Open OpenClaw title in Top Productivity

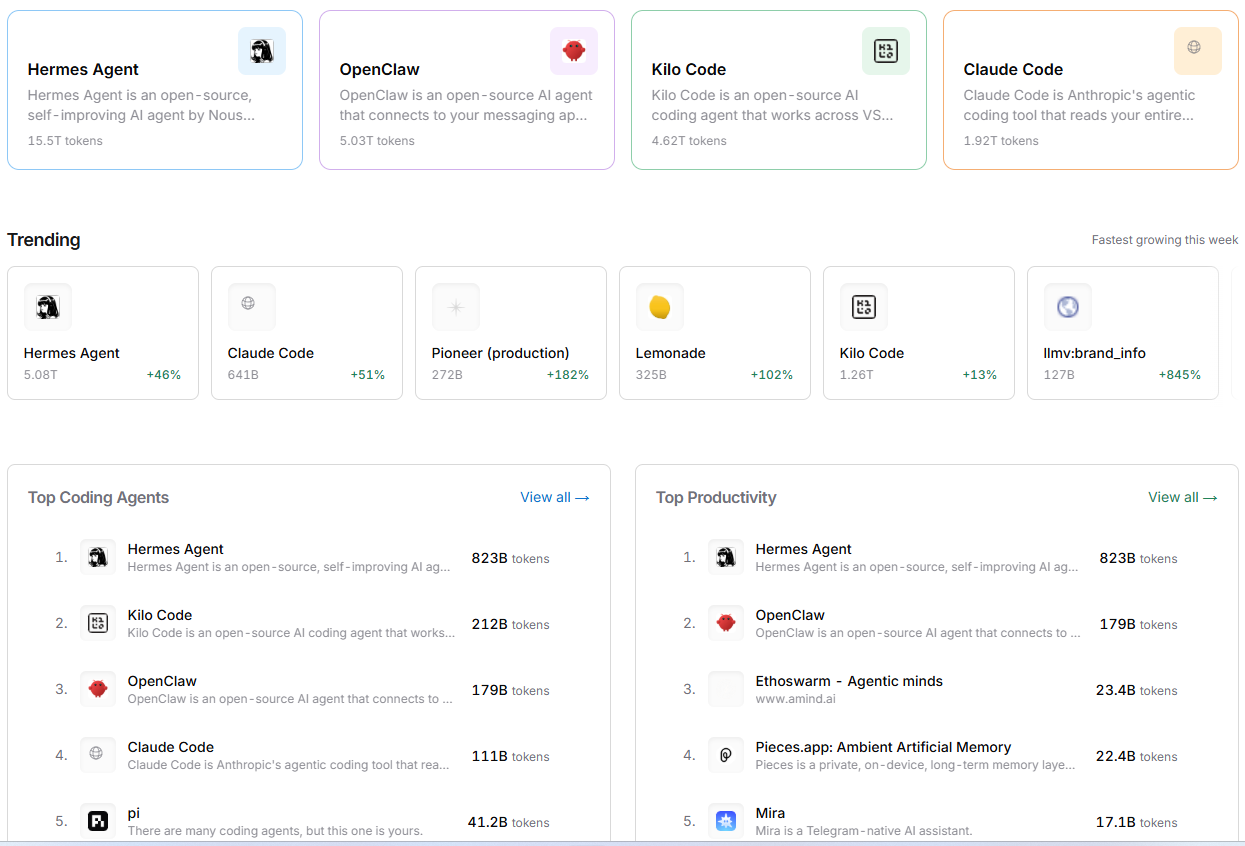coord(790,615)
